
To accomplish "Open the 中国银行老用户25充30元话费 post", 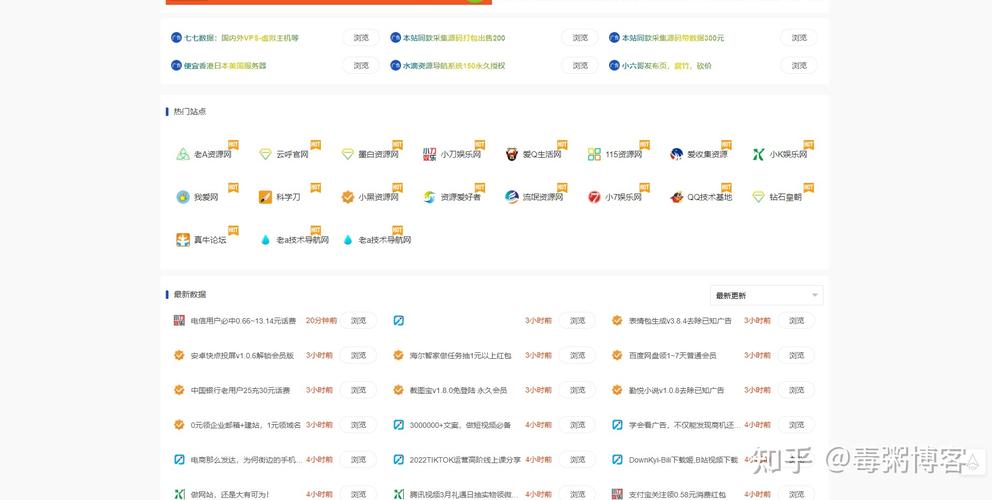I will (x=240, y=391).
